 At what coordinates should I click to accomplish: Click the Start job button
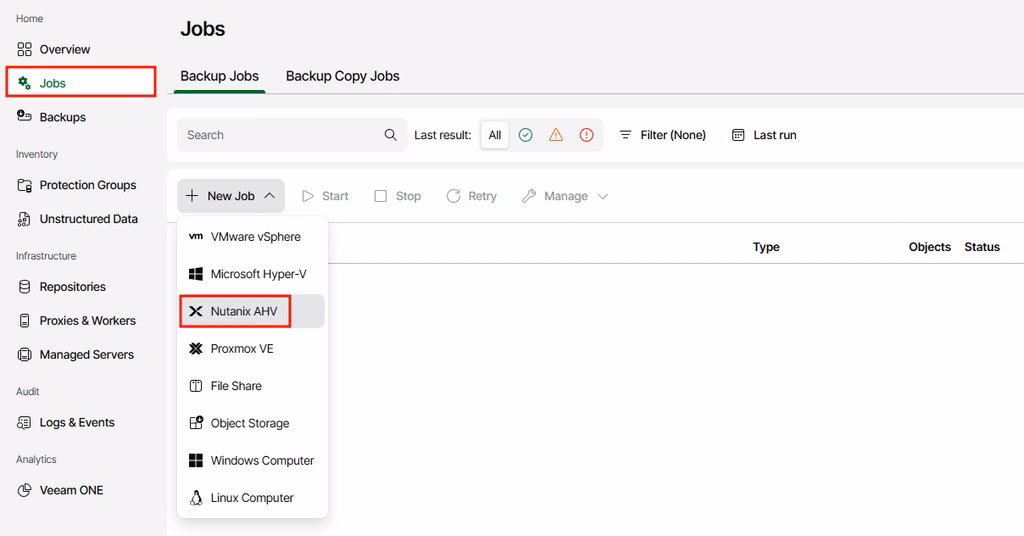coord(325,196)
